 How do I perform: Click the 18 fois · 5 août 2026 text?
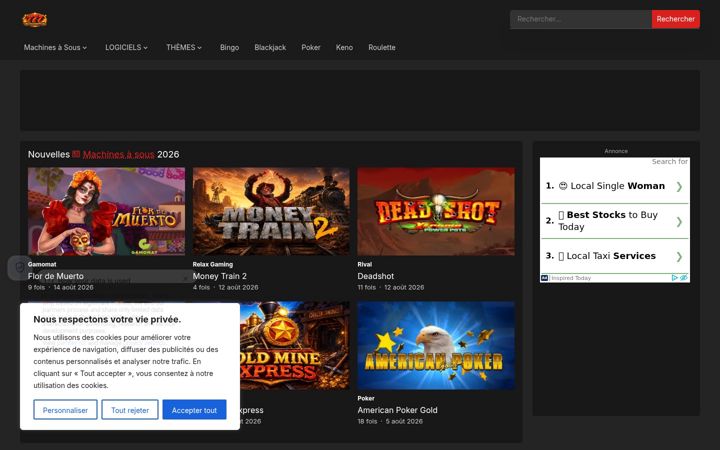[x=390, y=422]
